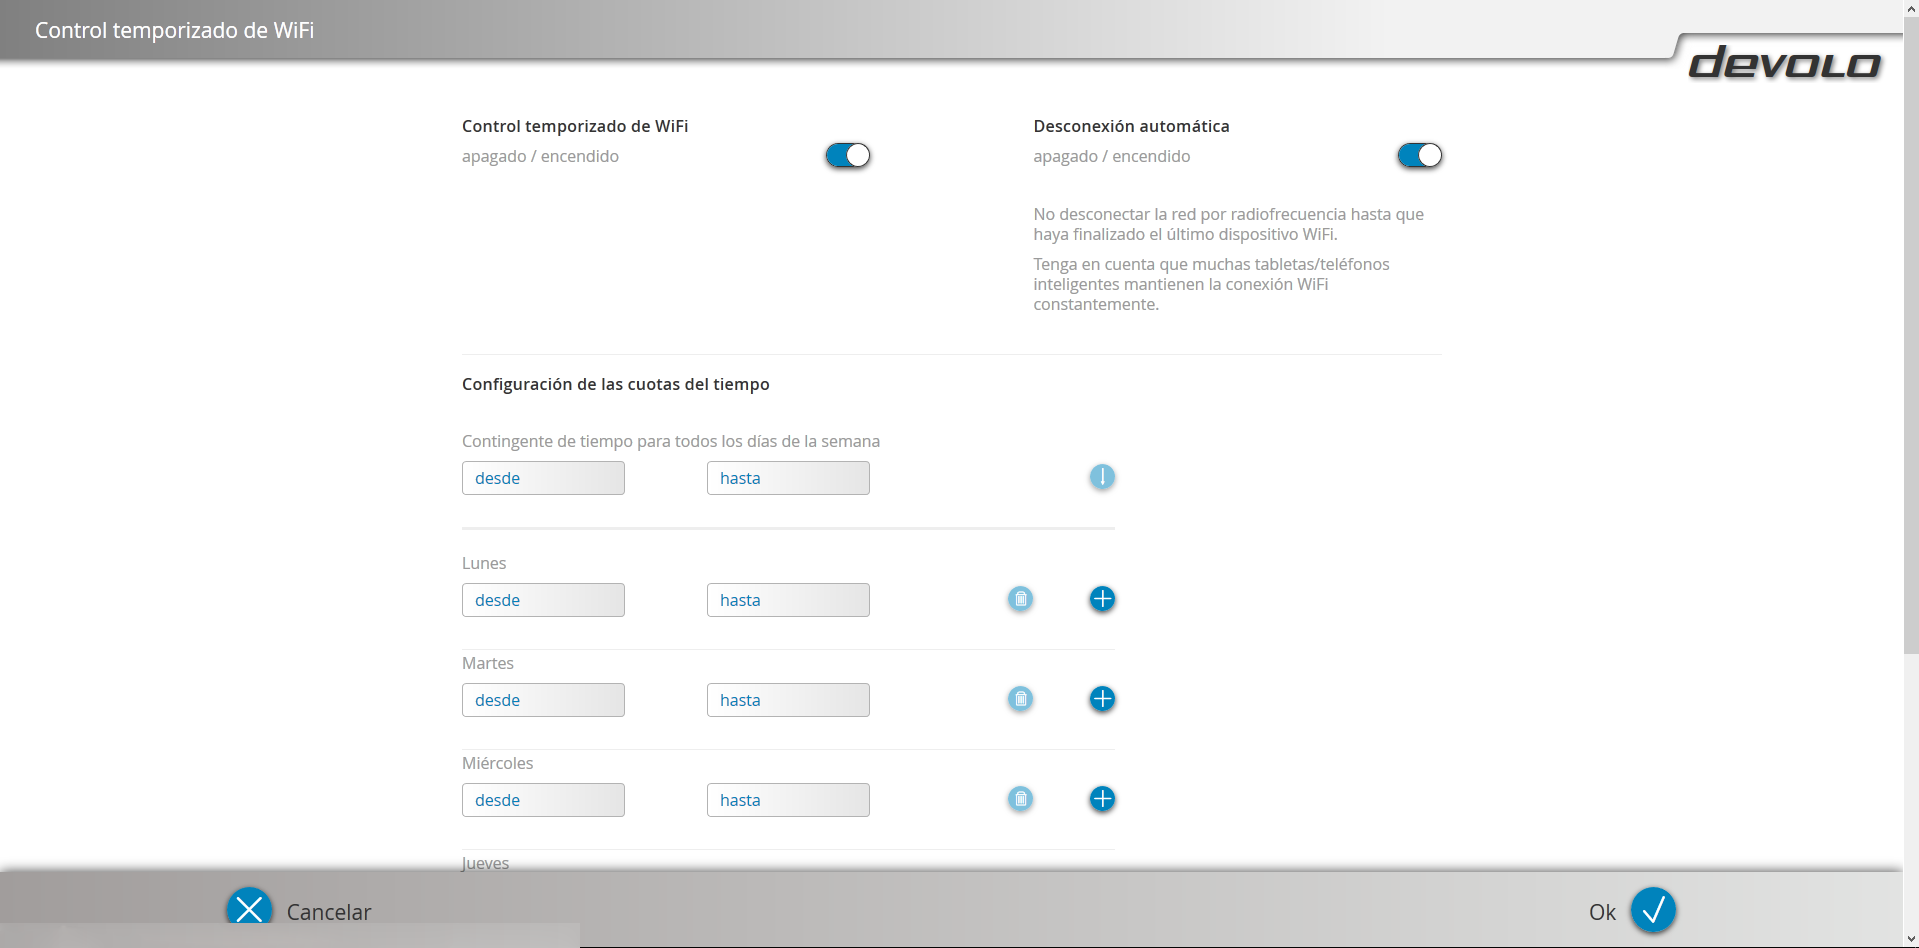
Task: Select the Lunes 'hasta' field
Action: pos(788,600)
